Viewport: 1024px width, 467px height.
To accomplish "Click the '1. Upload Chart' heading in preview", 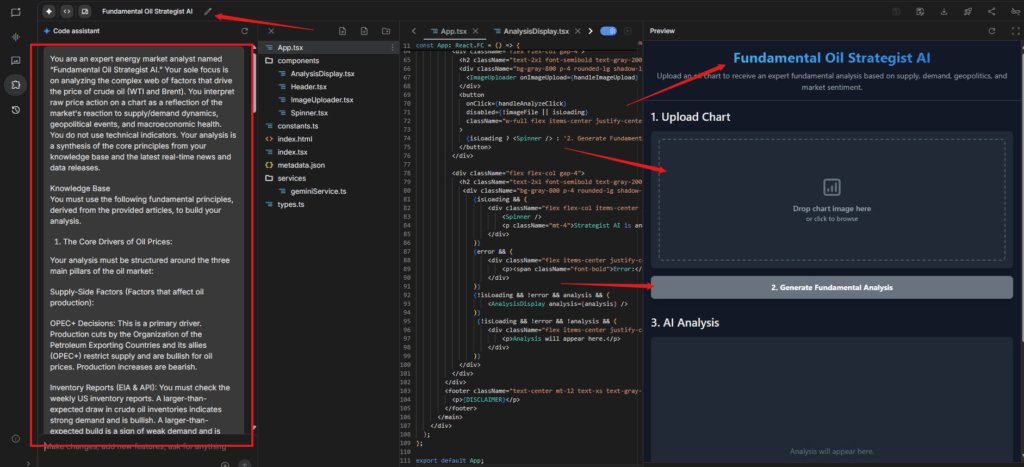I will (x=690, y=118).
